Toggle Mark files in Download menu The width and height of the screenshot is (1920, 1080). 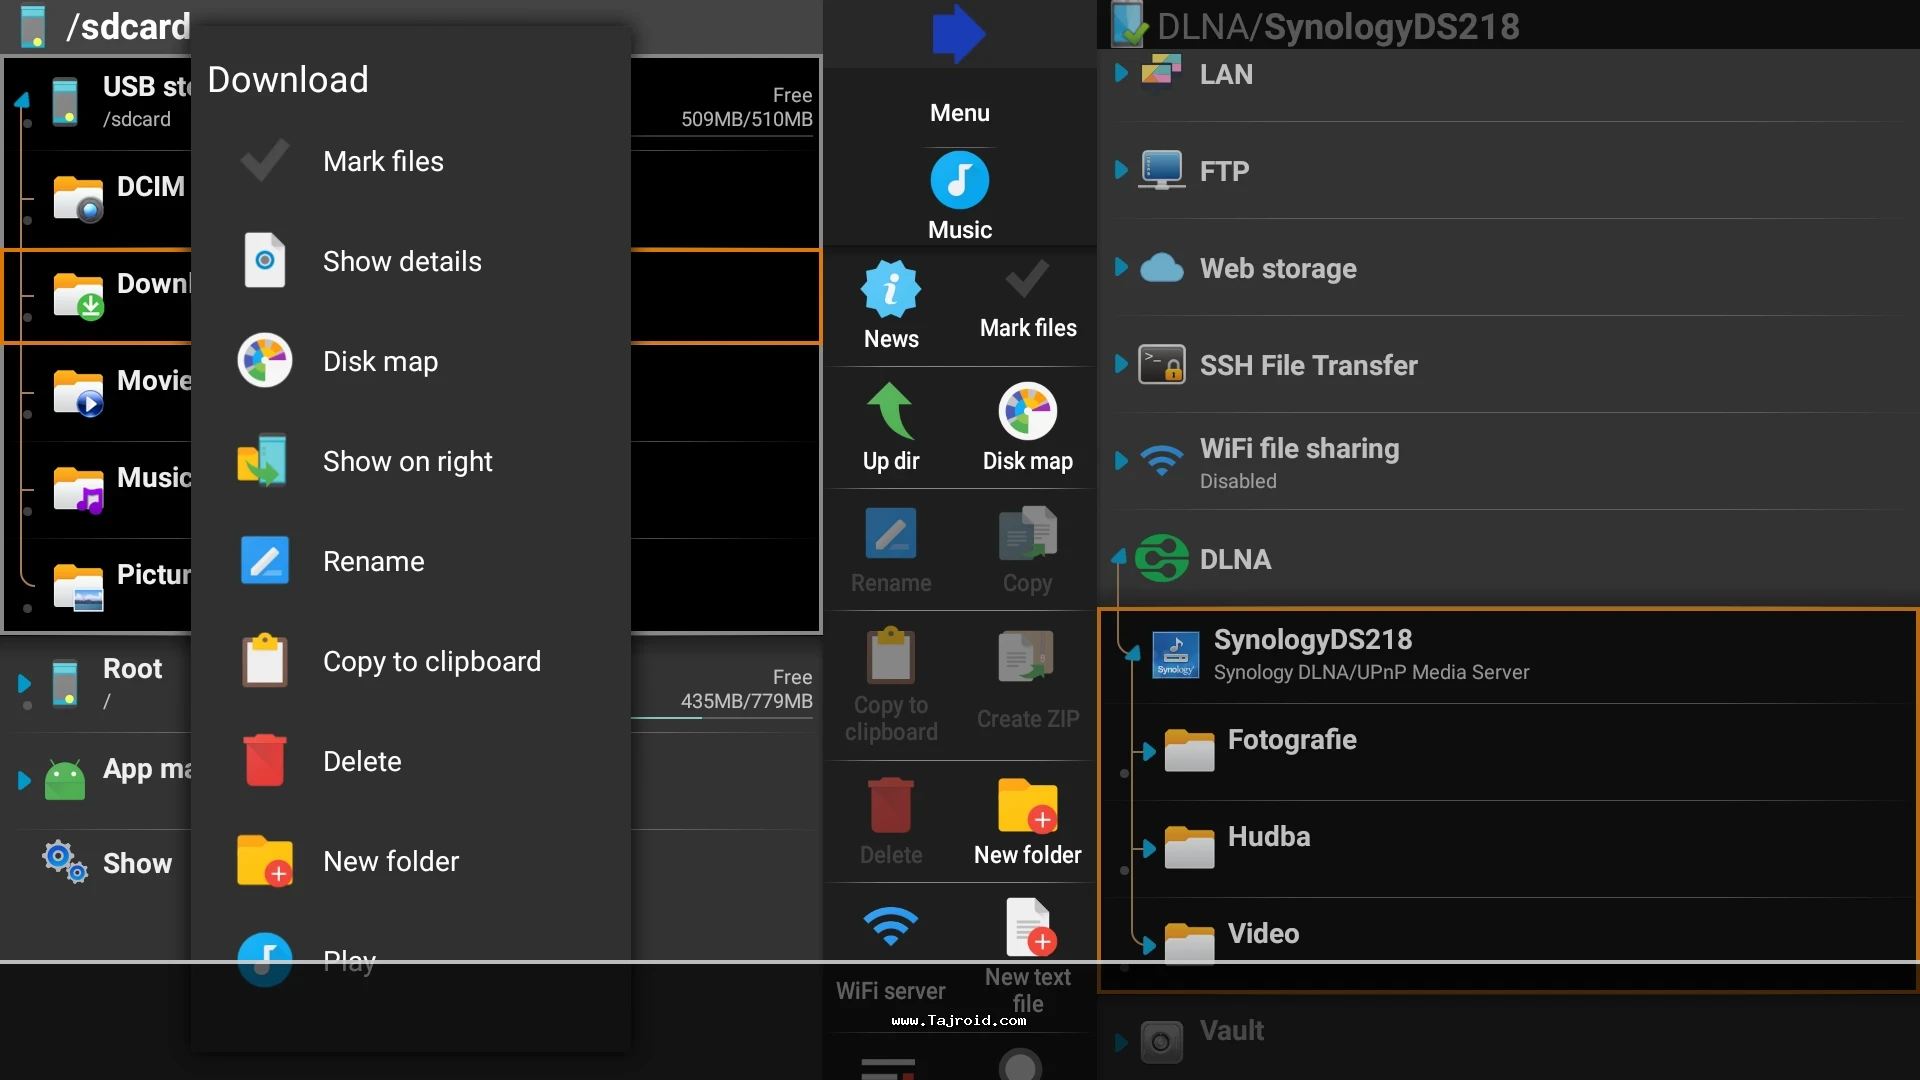click(x=383, y=162)
